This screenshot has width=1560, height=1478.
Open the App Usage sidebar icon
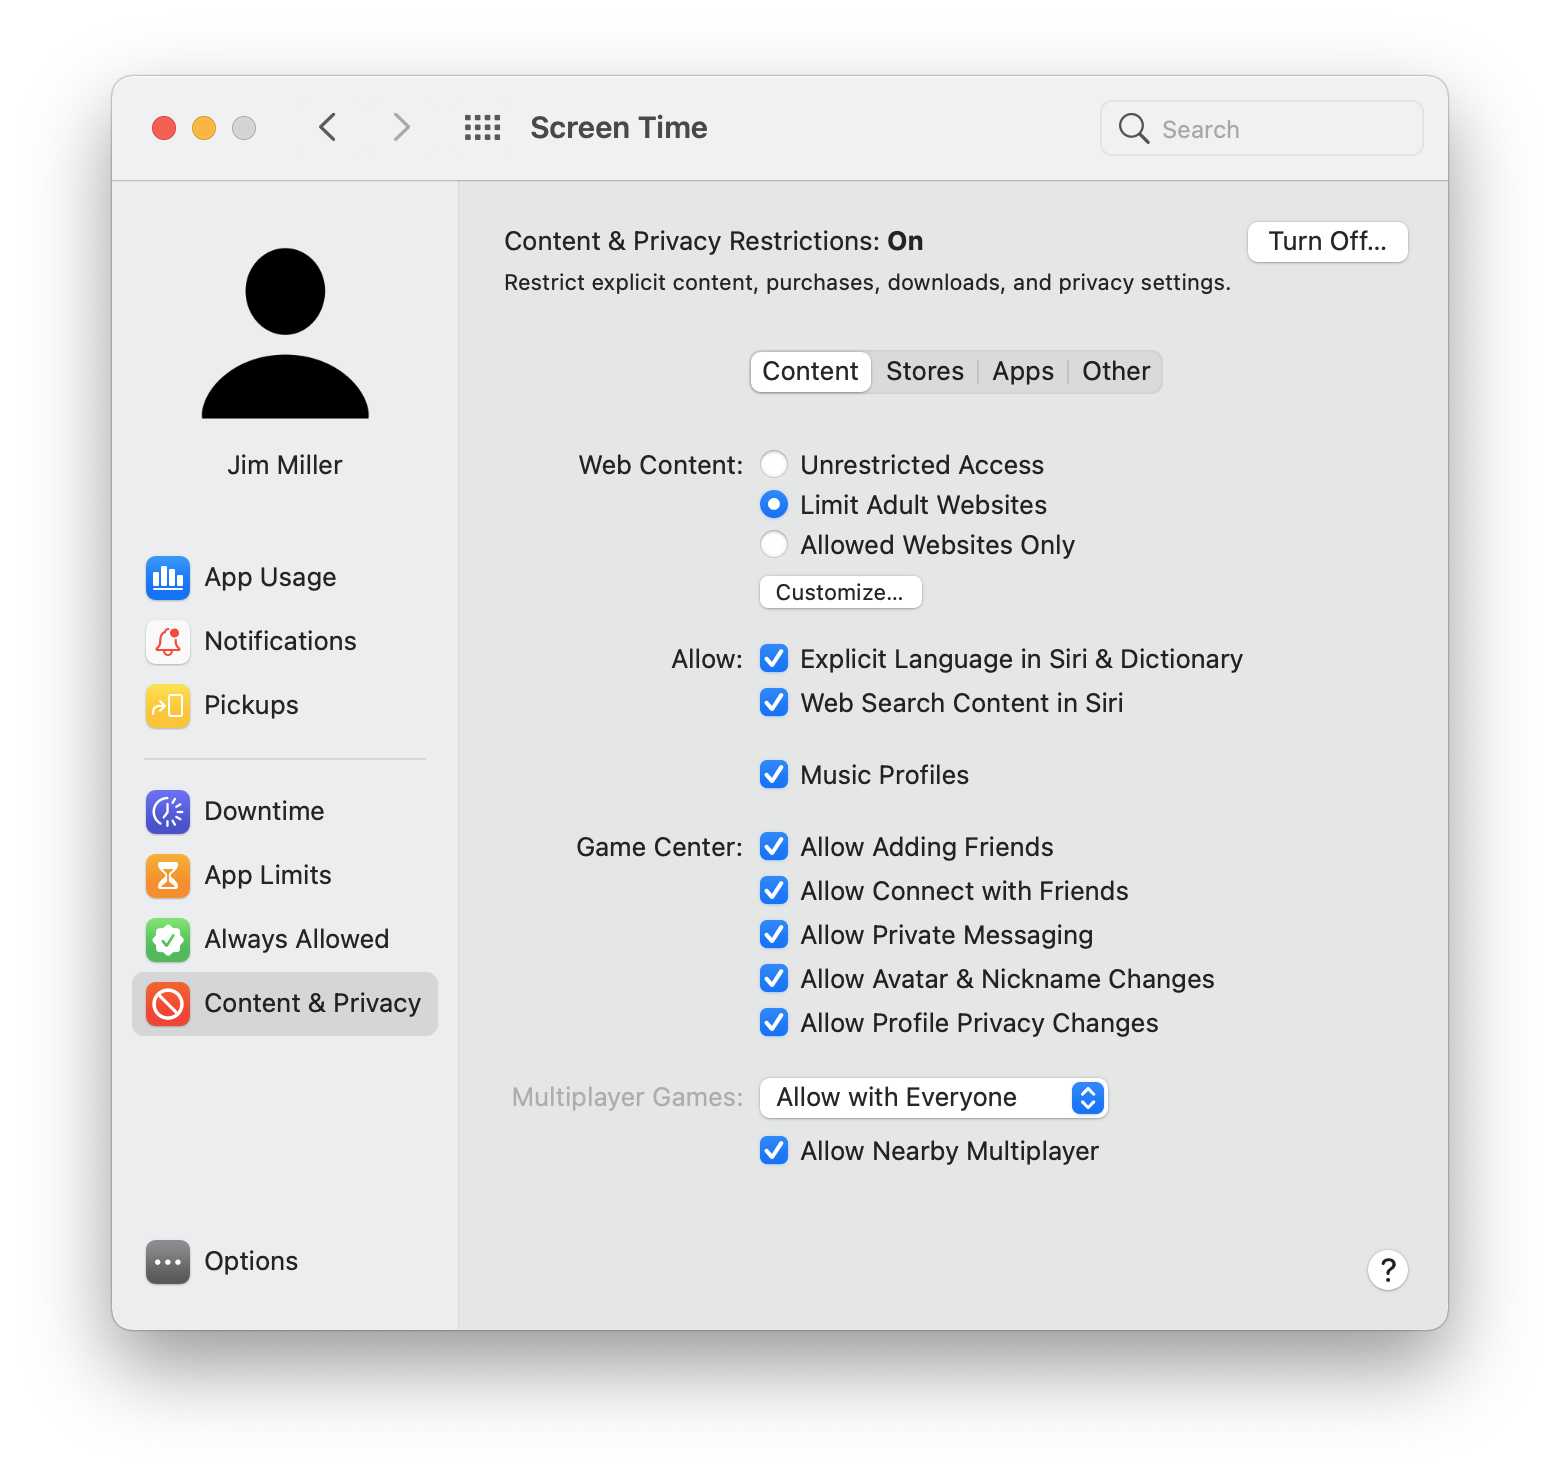tap(167, 578)
